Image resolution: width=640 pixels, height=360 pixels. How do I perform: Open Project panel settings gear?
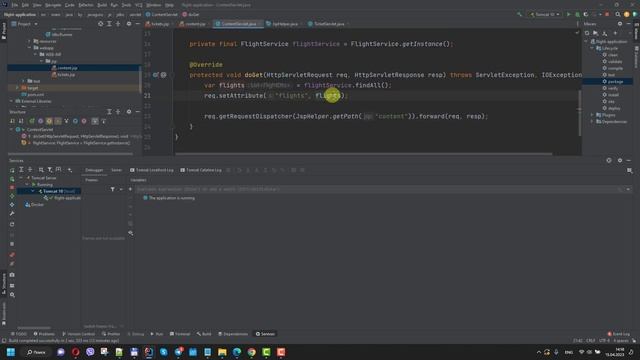(x=129, y=24)
